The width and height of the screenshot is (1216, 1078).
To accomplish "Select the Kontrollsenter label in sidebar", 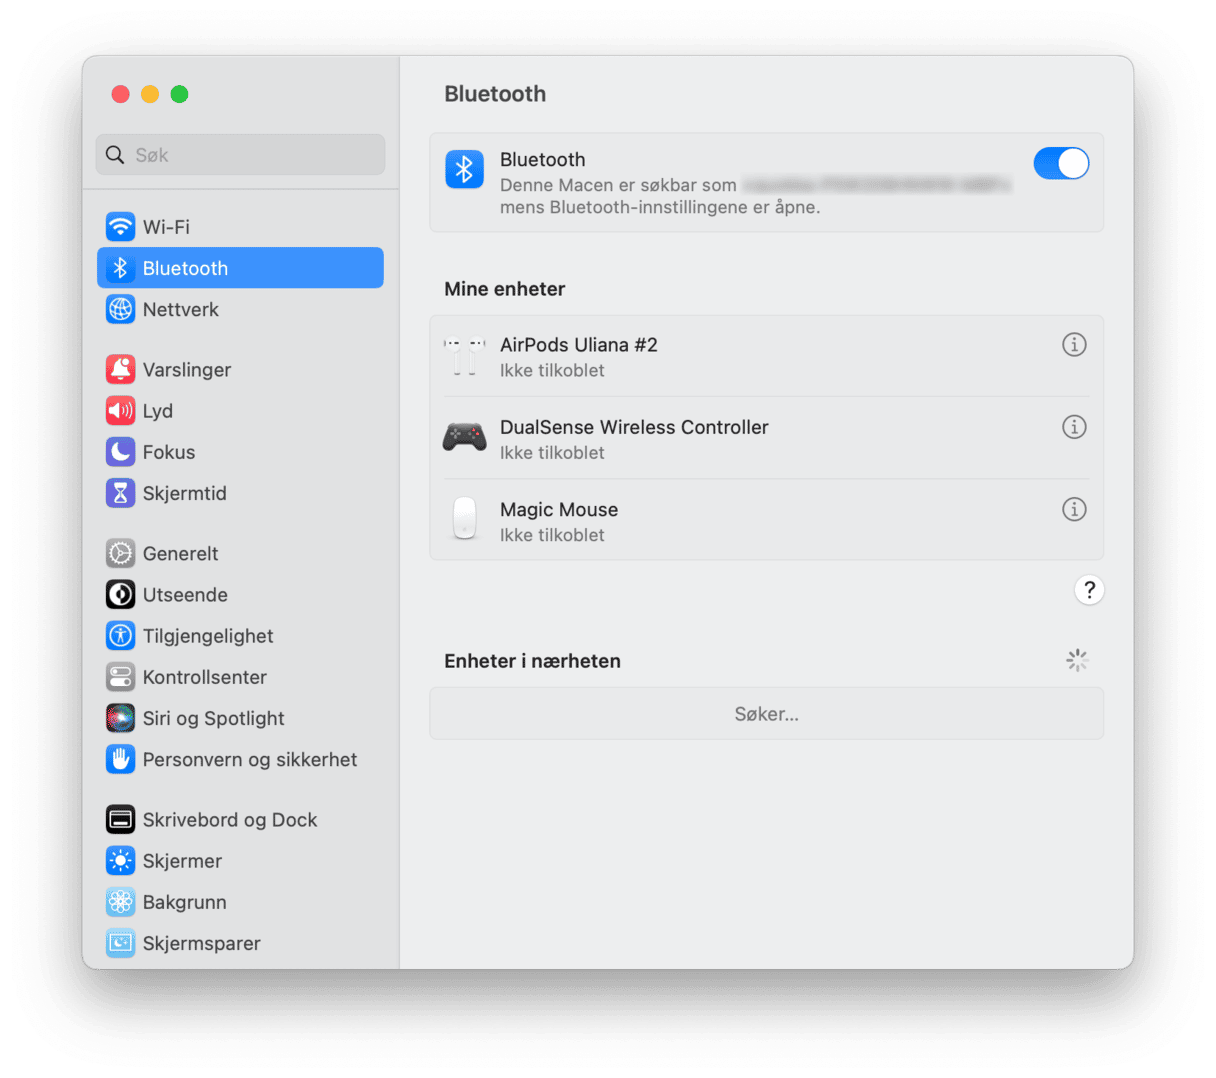I will point(205,677).
